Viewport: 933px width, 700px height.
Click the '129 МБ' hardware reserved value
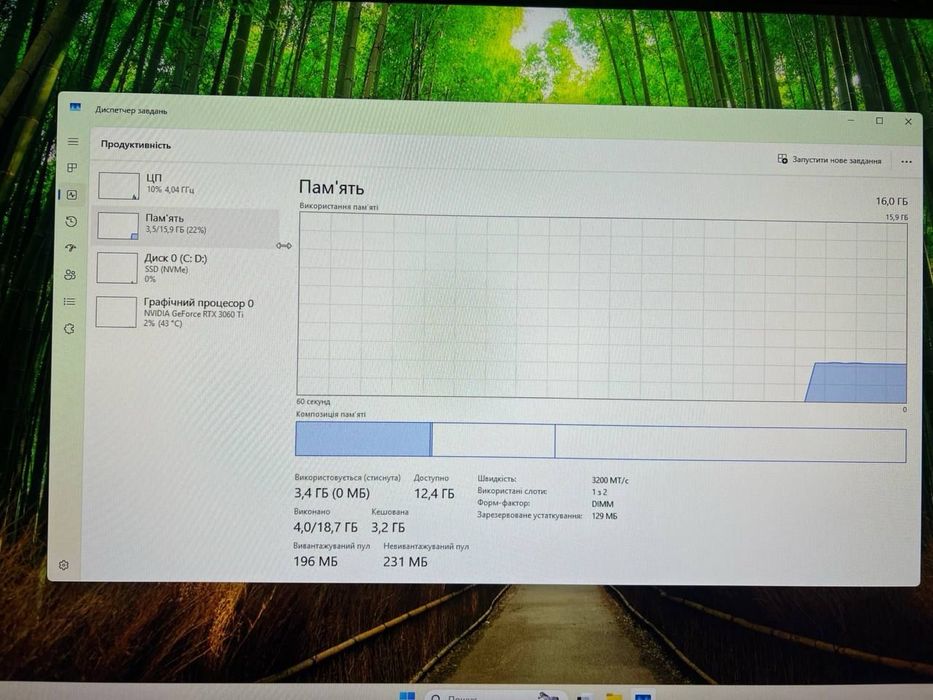[604, 516]
